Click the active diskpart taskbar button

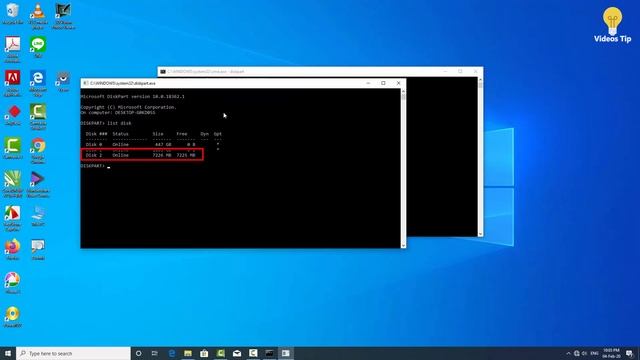(x=286, y=353)
